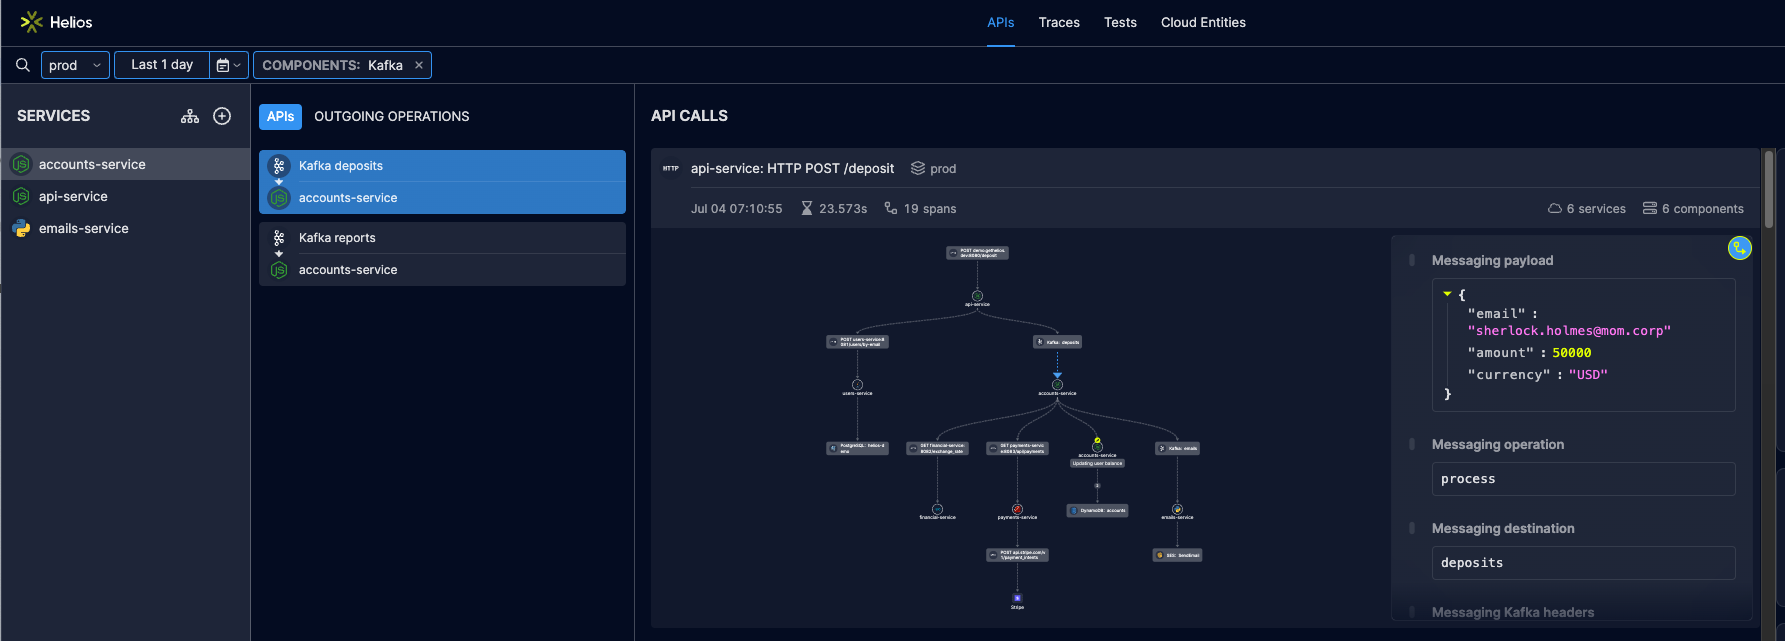Click the emails-service Python icon
This screenshot has height=641, width=1785.
[x=21, y=228]
